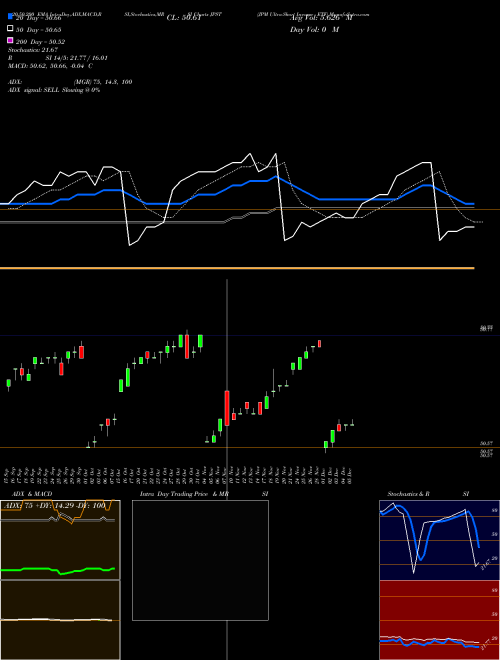Open the blue Stochastics mini chart

click(439, 540)
